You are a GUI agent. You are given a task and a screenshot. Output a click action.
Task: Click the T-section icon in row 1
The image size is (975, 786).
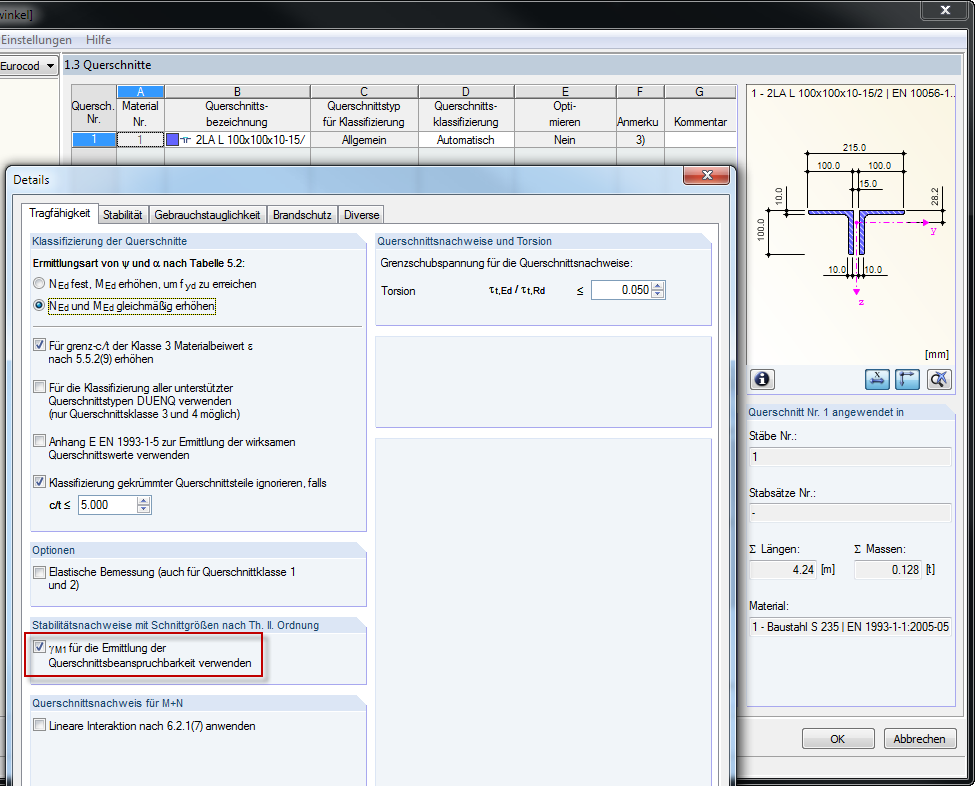click(x=186, y=140)
